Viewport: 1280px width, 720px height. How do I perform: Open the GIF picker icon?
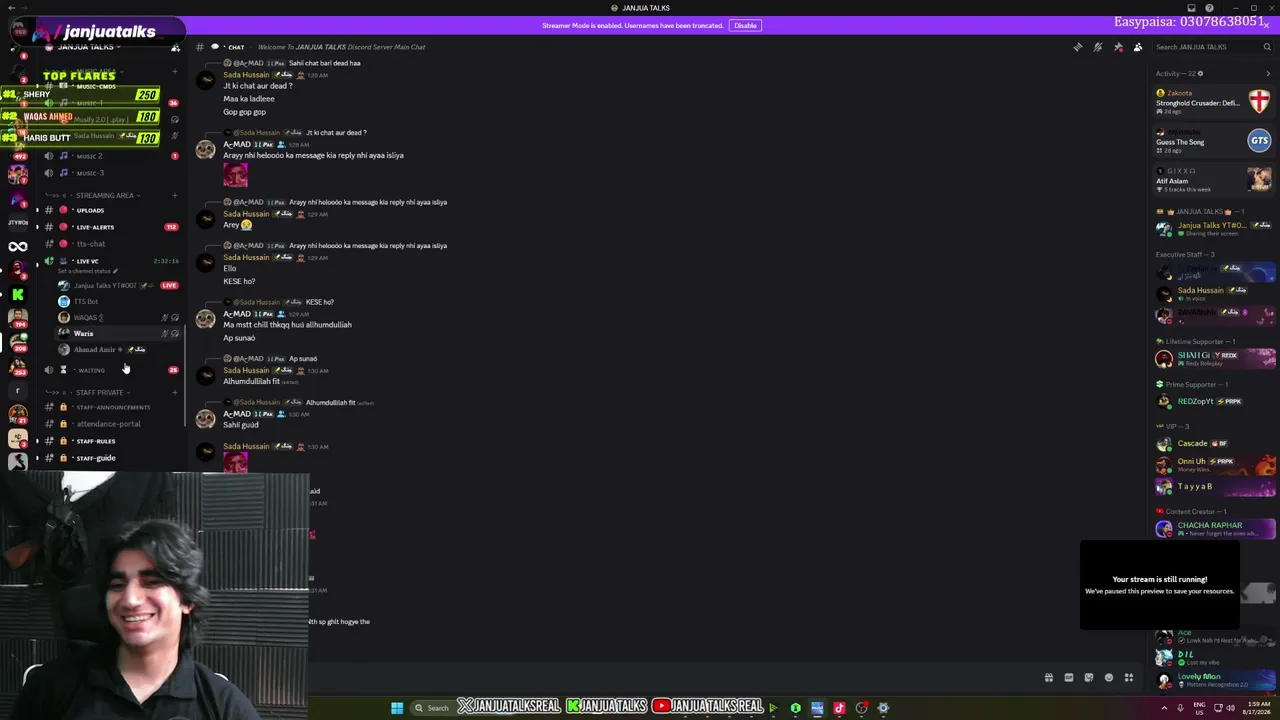pos(1069,678)
